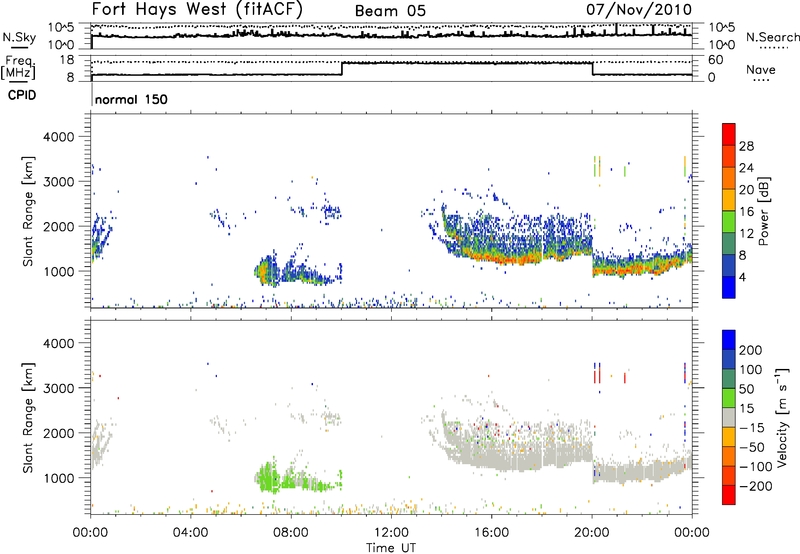The height and width of the screenshot is (554, 800).
Task: Click the '3000' tick on the velocity panel
Action: coord(58,388)
